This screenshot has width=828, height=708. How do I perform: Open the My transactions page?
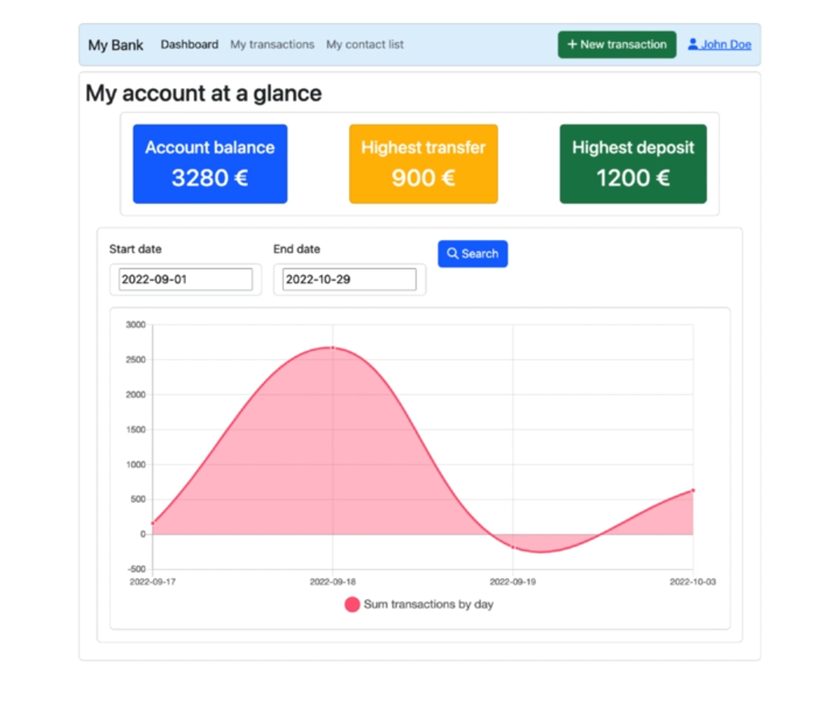click(x=273, y=44)
